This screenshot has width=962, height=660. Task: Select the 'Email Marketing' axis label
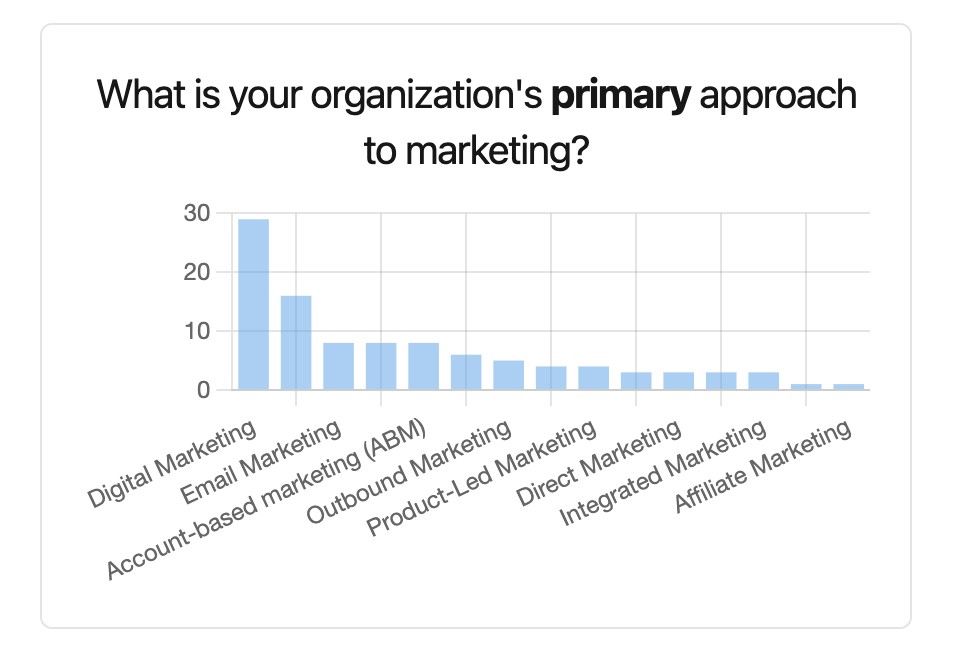pos(262,464)
